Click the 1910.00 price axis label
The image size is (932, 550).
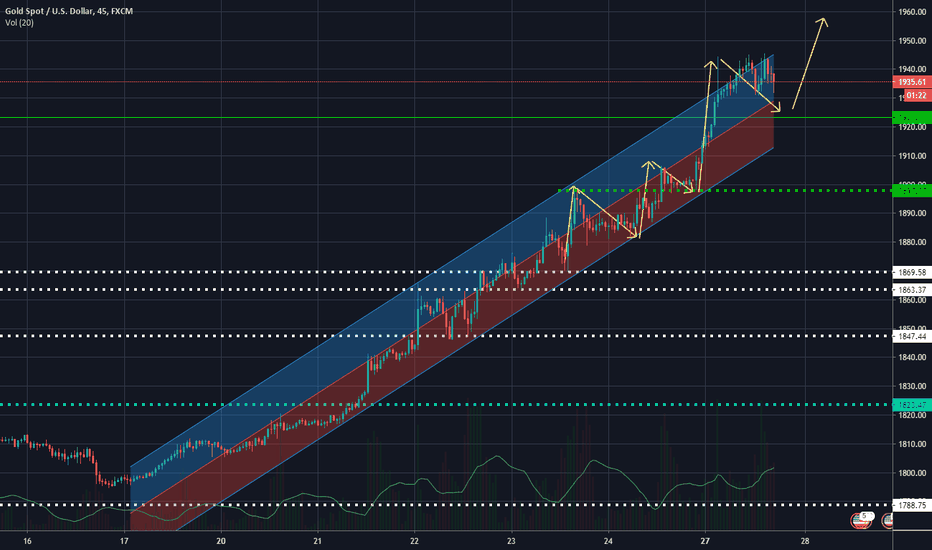click(x=912, y=156)
